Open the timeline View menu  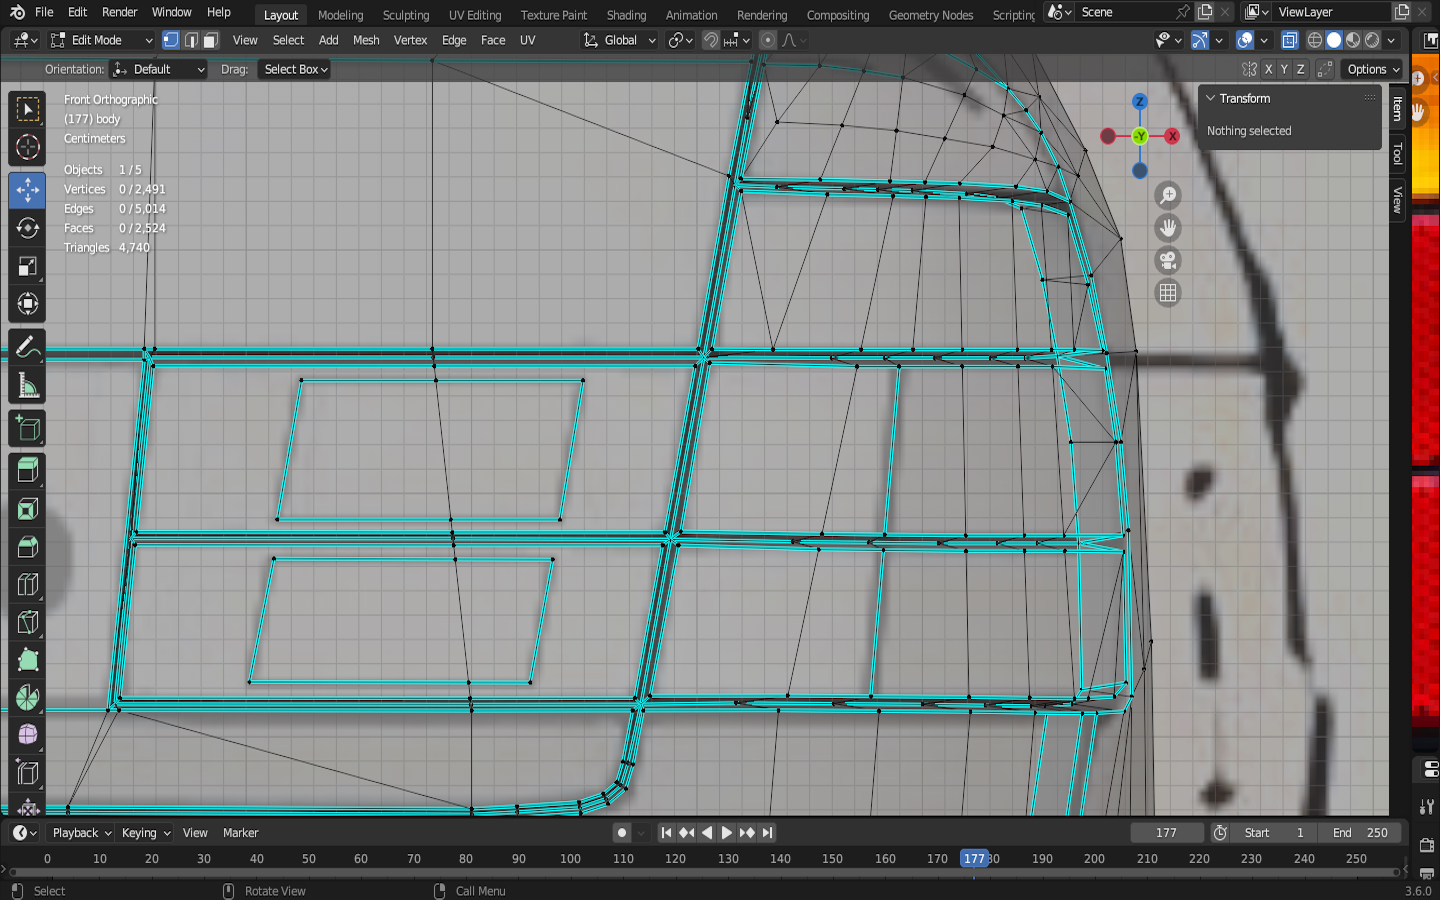tap(195, 833)
